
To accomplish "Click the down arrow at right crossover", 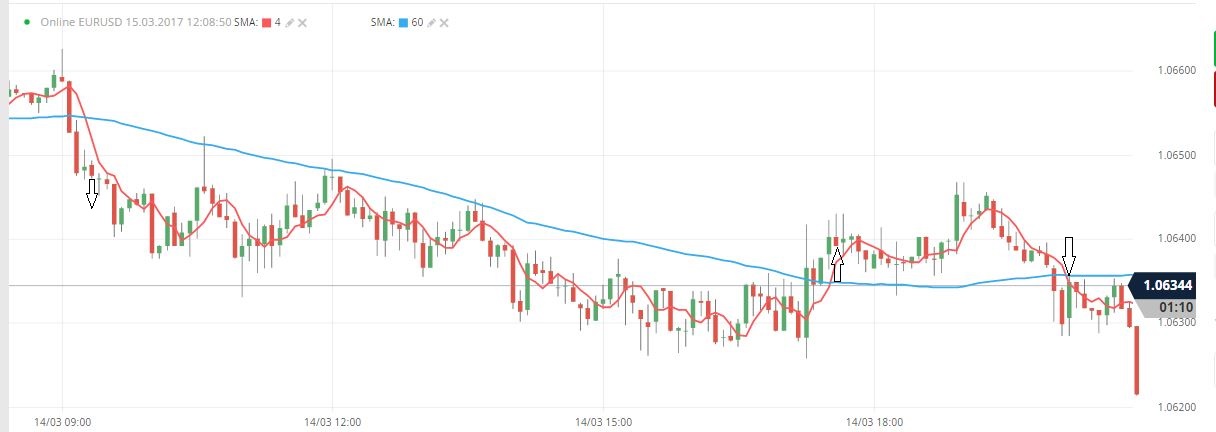I will tap(1069, 256).
